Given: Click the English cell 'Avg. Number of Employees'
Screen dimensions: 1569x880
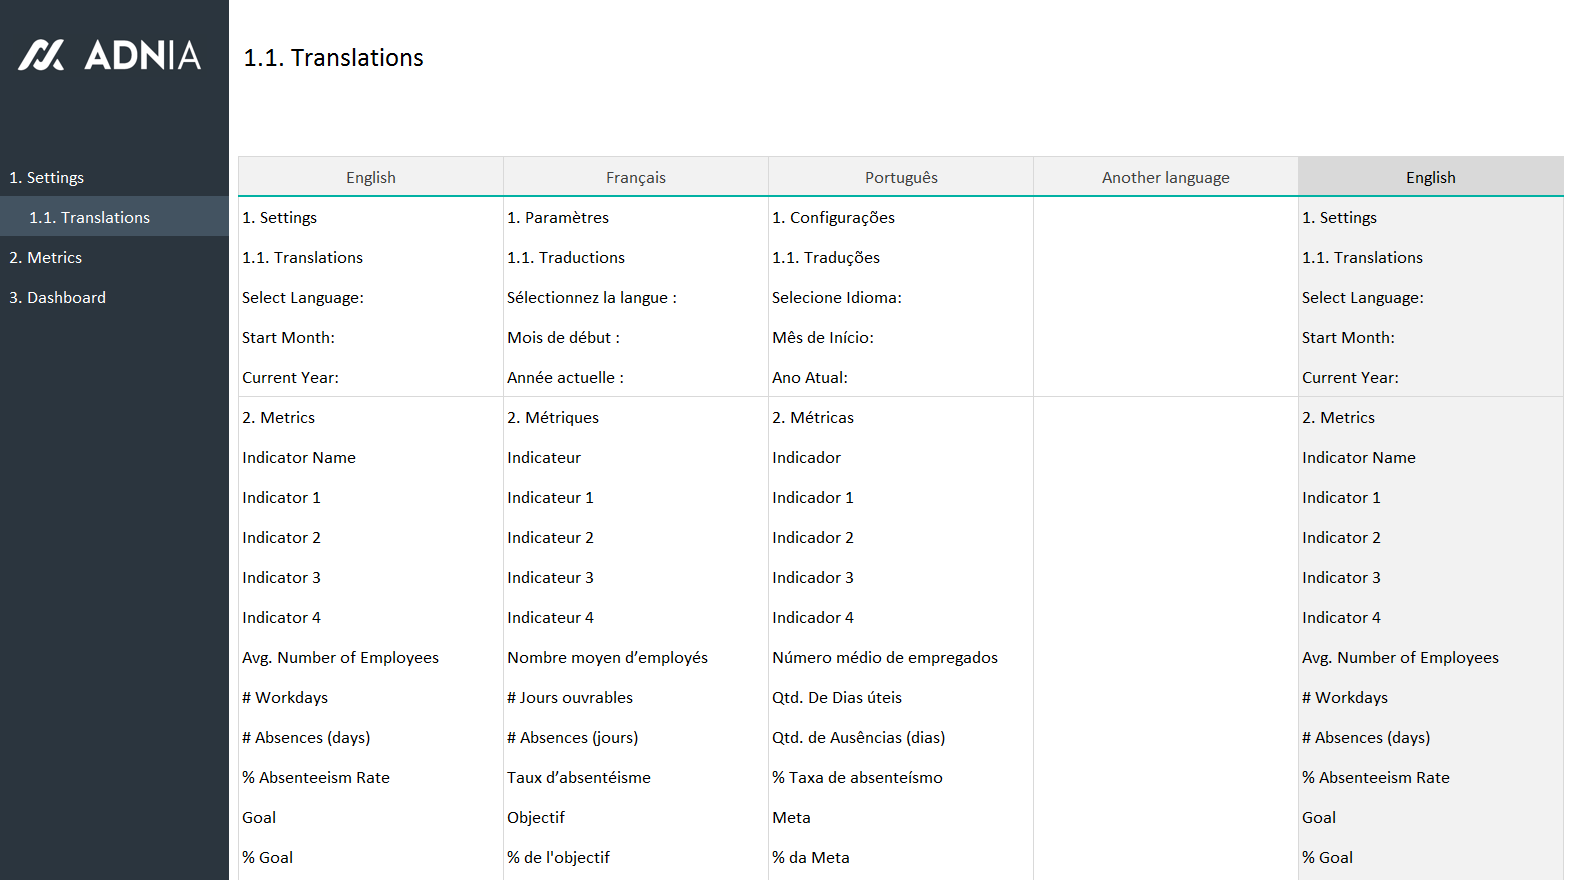Looking at the screenshot, I should [x=340, y=657].
